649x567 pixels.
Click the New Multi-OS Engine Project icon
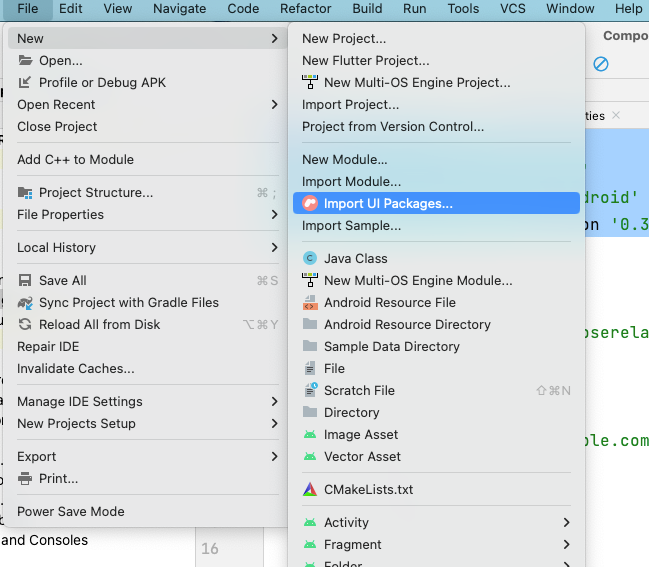coord(310,82)
